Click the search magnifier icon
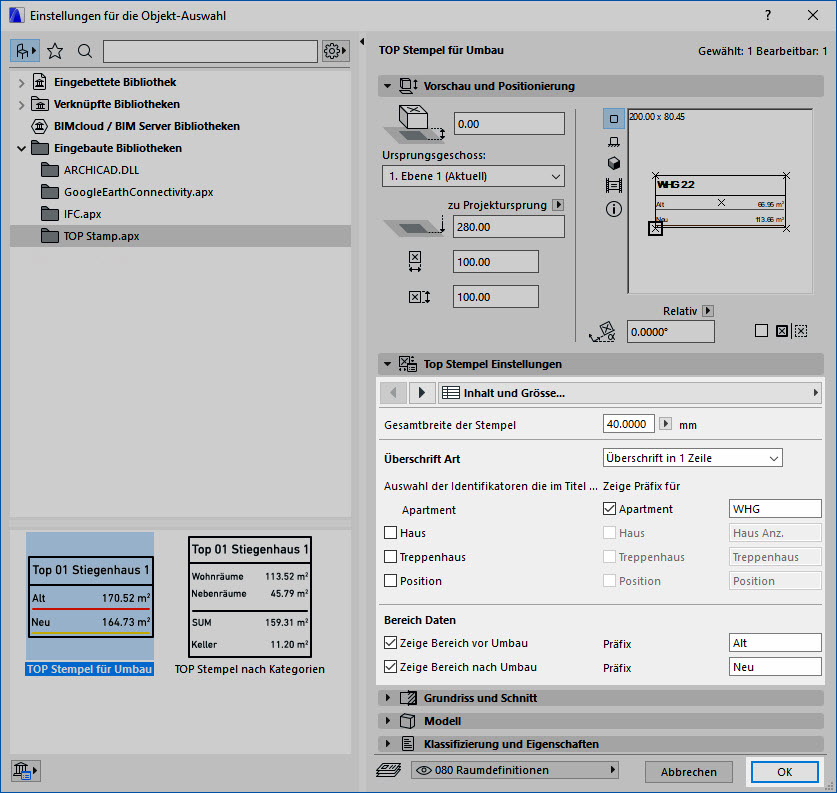This screenshot has height=793, width=837. pyautogui.click(x=85, y=51)
